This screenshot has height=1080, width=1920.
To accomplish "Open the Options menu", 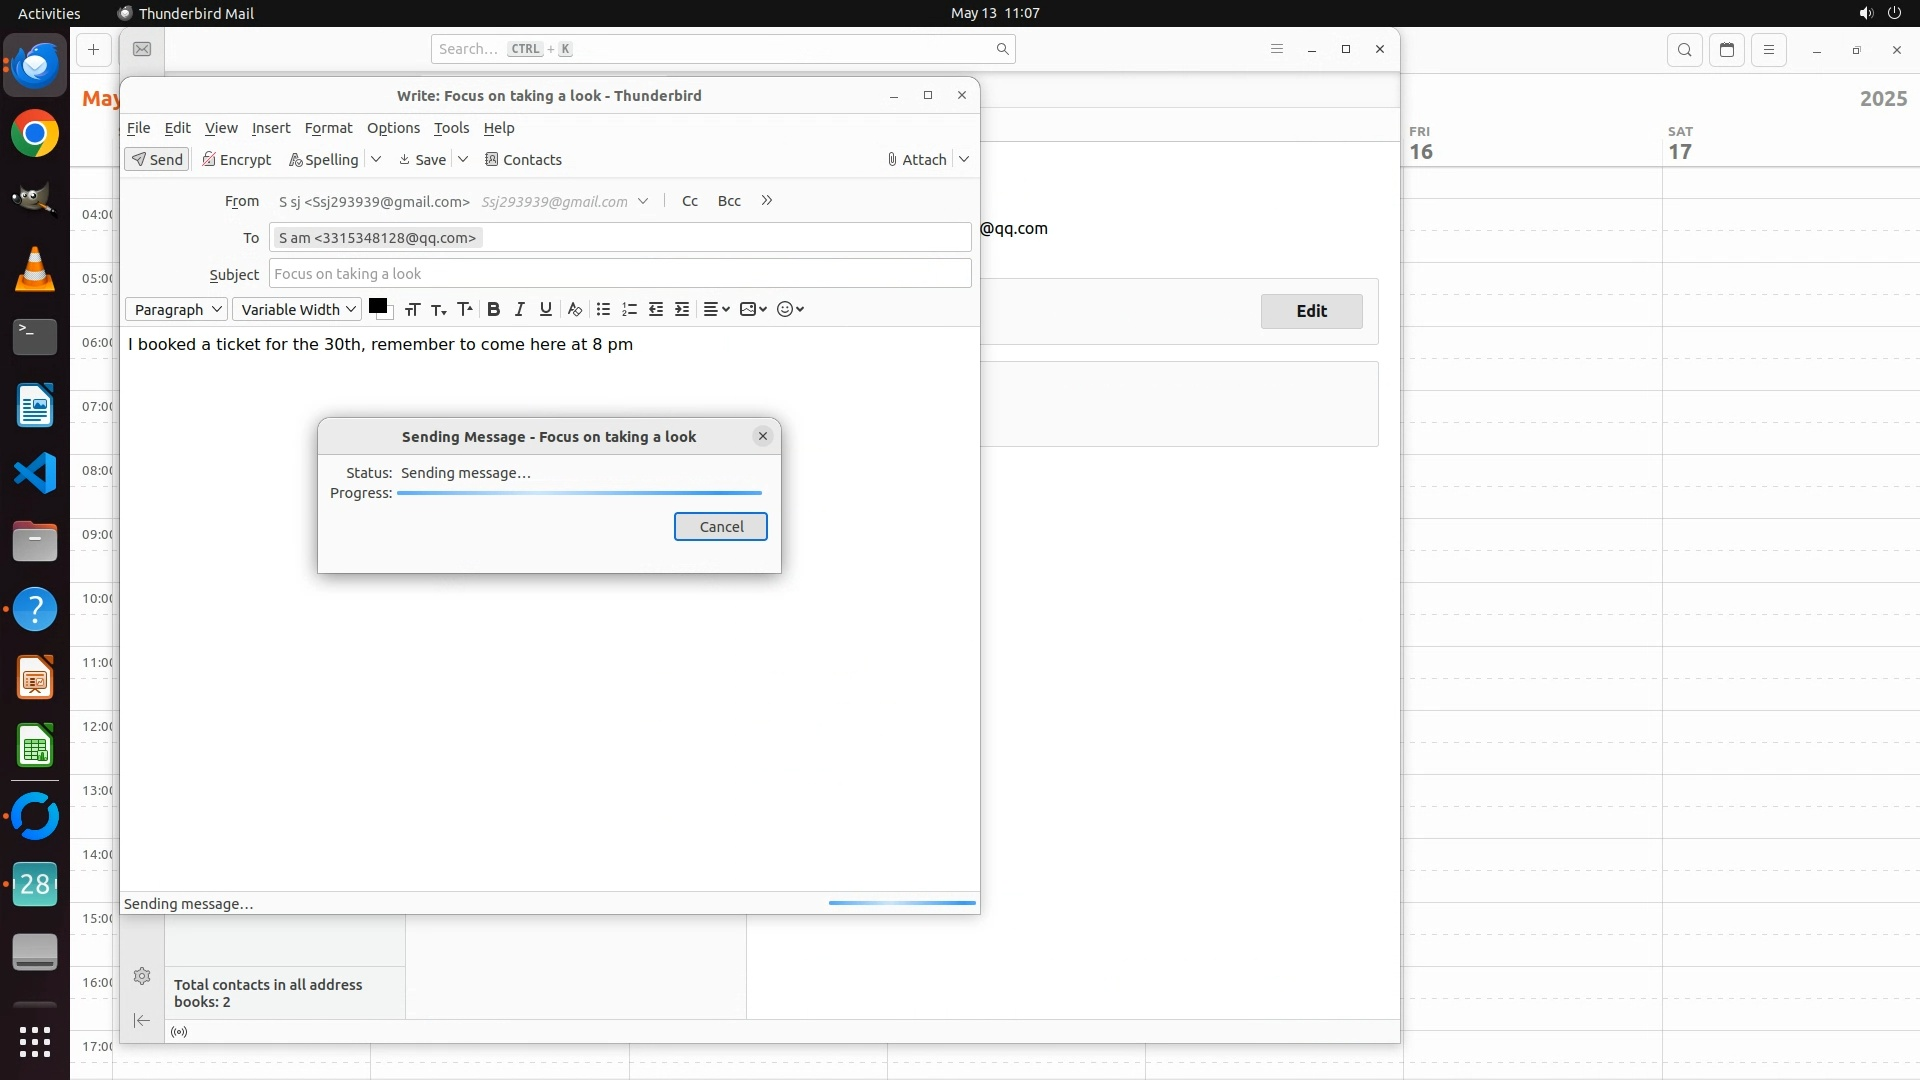I will click(393, 128).
